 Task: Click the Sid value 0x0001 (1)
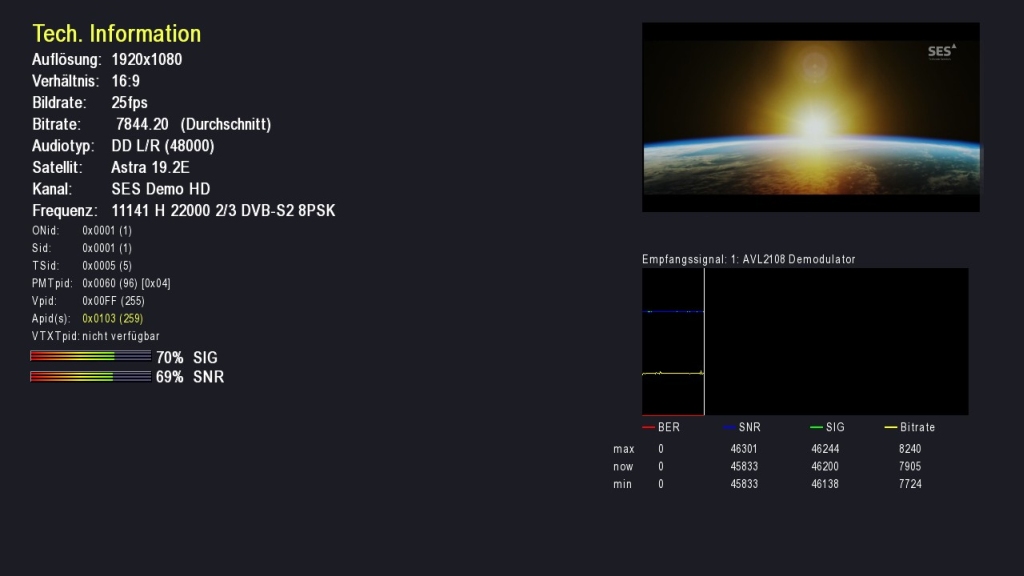(107, 248)
